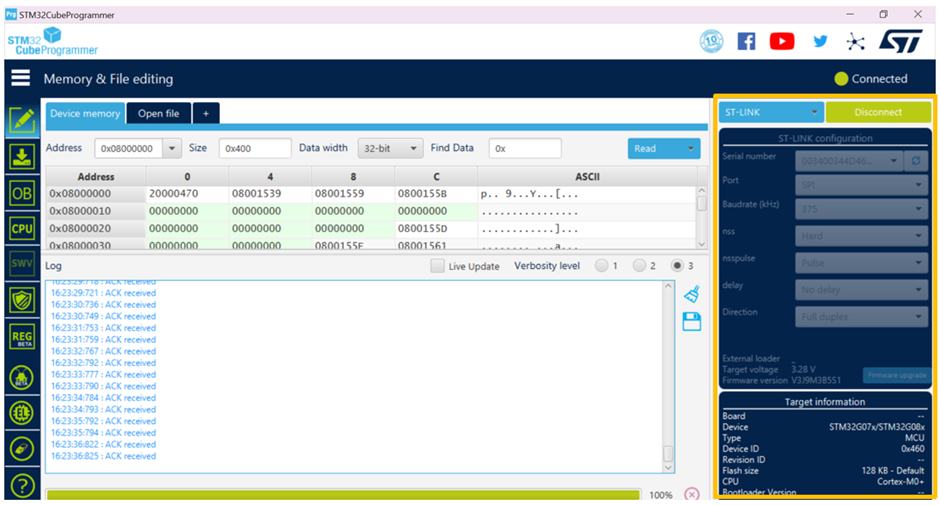Click the Firmware upgrade button
The image size is (940, 505).
point(897,375)
